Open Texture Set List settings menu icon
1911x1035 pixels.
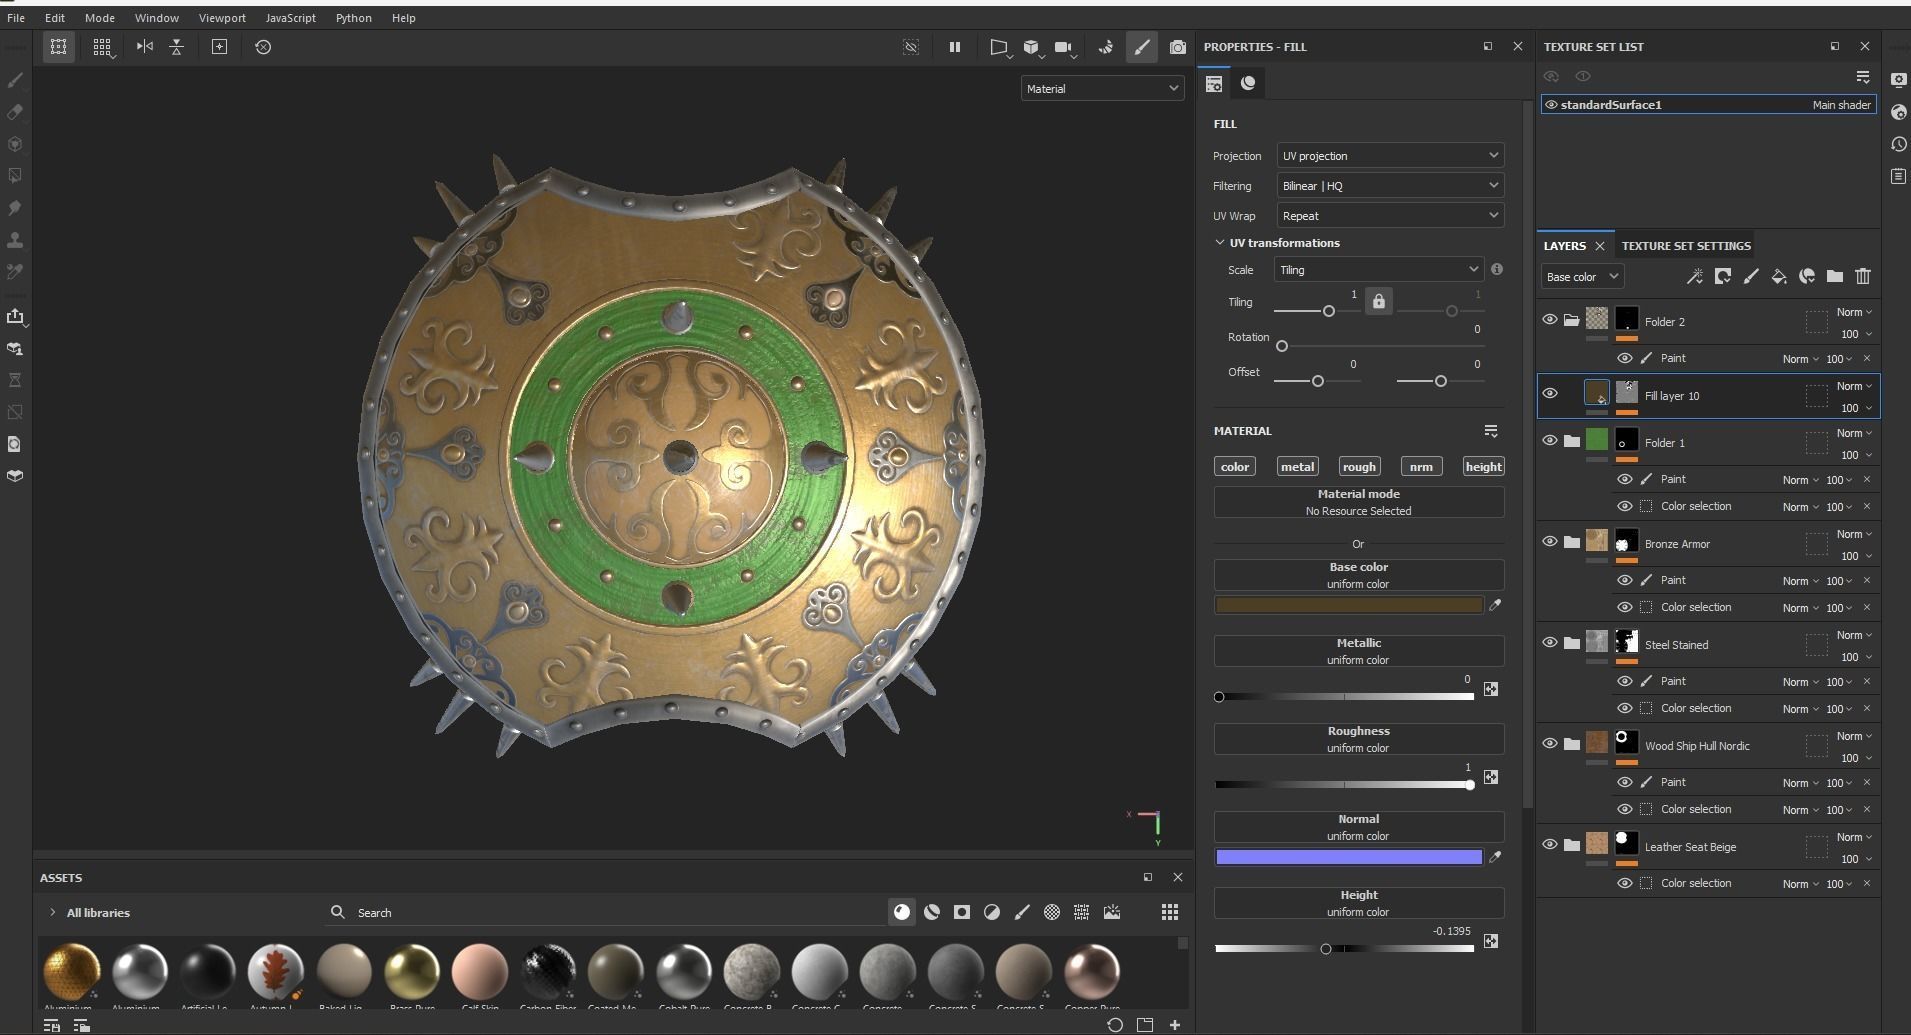(x=1863, y=77)
